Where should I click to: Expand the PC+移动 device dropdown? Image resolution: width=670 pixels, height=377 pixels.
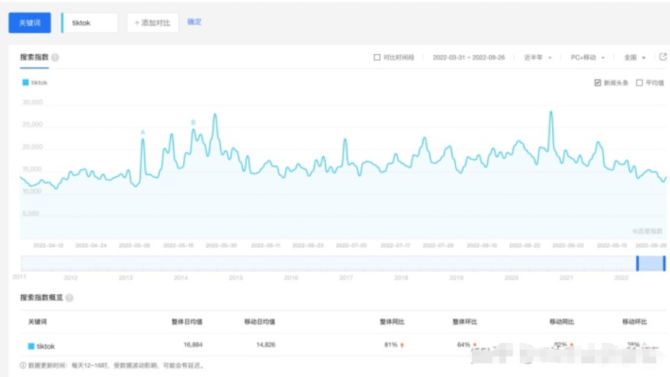588,57
